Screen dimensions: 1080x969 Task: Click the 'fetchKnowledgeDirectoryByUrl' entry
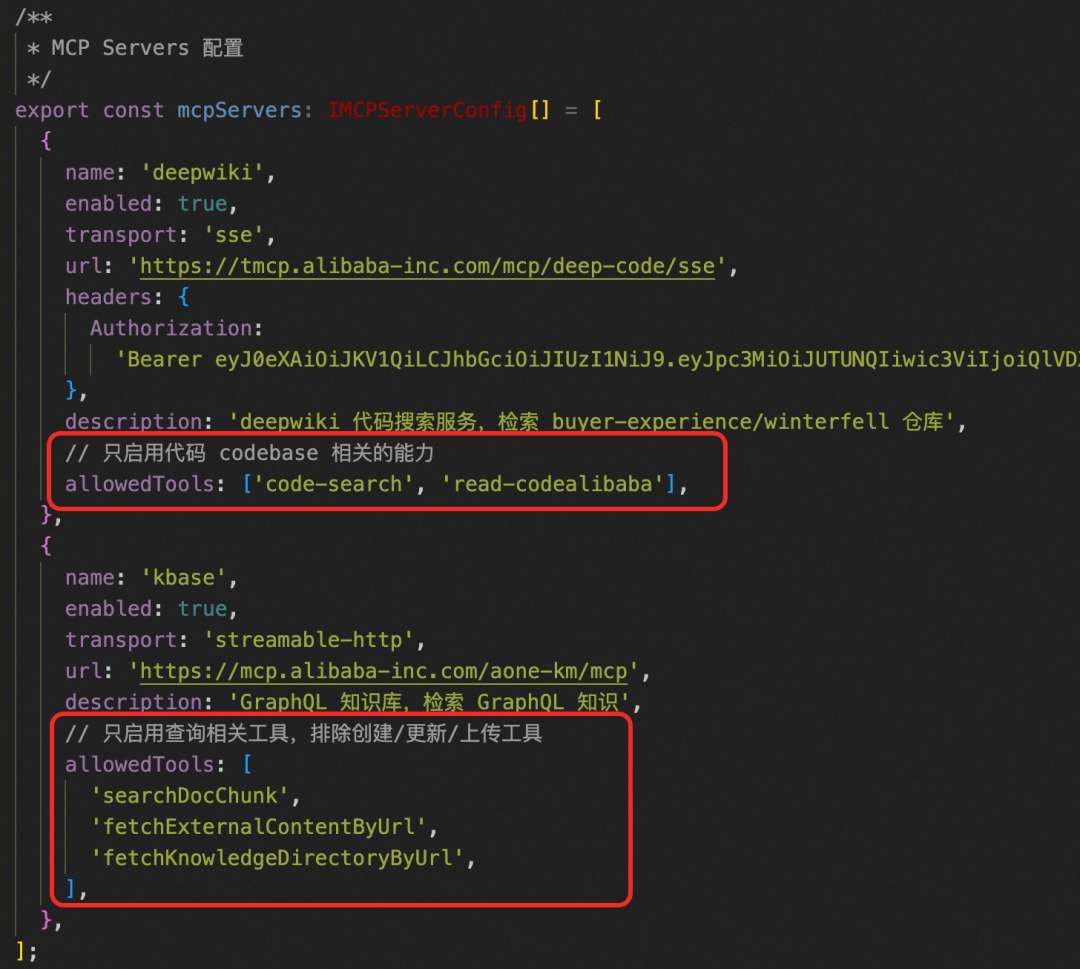click(278, 858)
